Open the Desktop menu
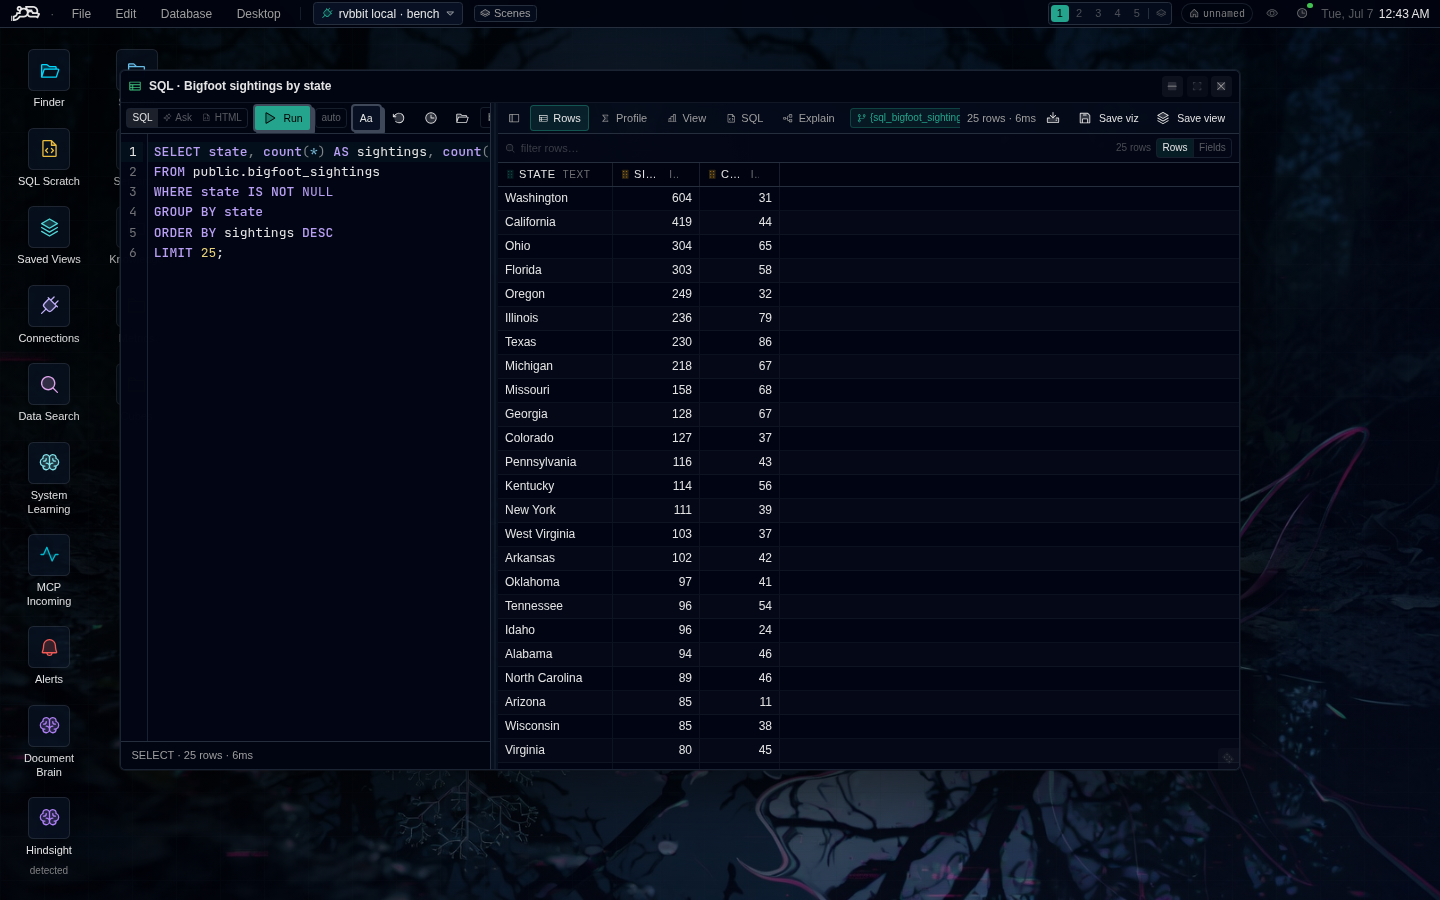Screen dimensions: 1440x900 (258, 14)
